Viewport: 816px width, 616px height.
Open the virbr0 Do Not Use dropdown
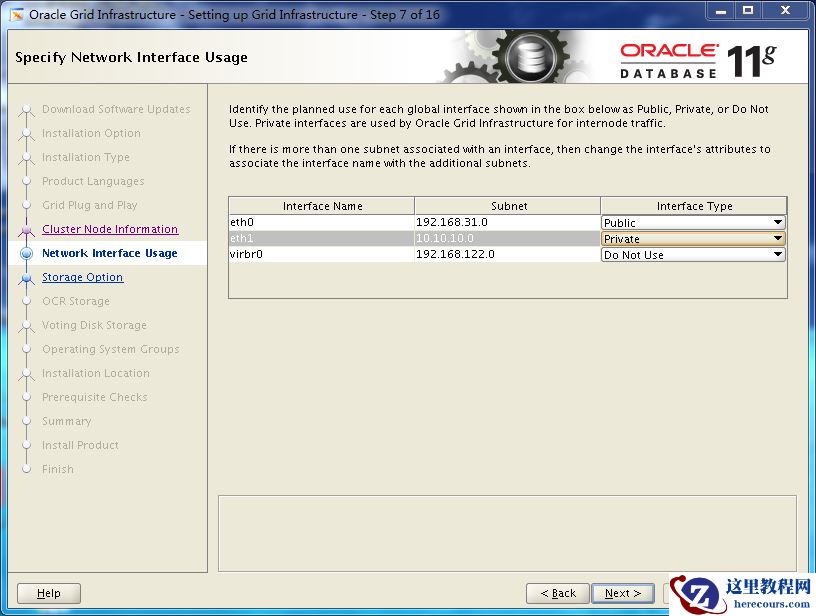[x=693, y=255]
